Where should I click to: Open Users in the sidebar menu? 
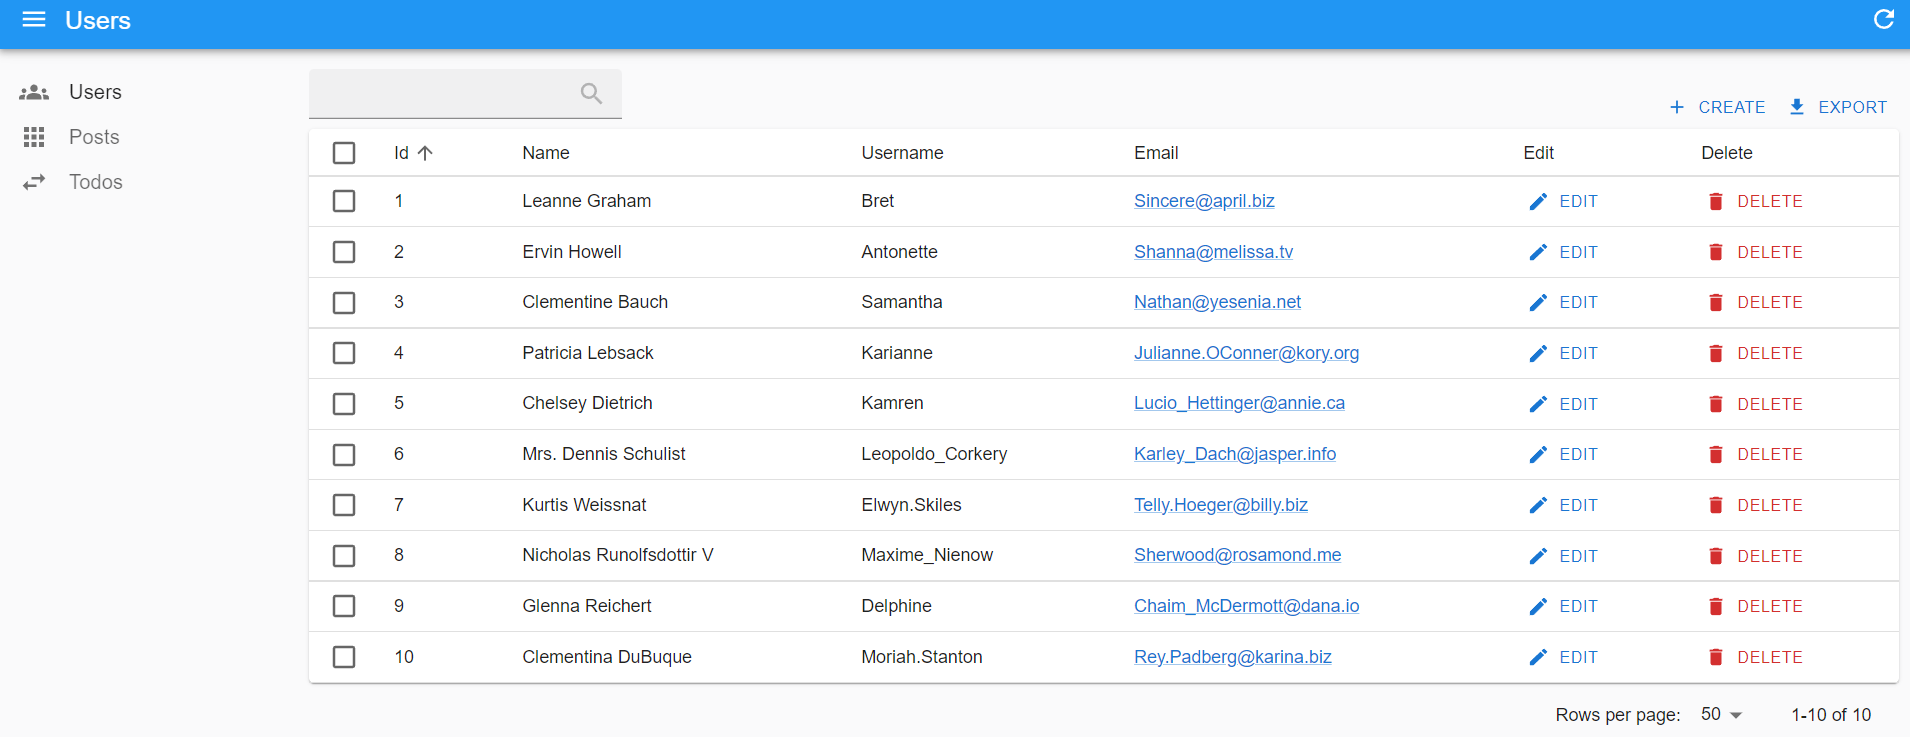(95, 92)
